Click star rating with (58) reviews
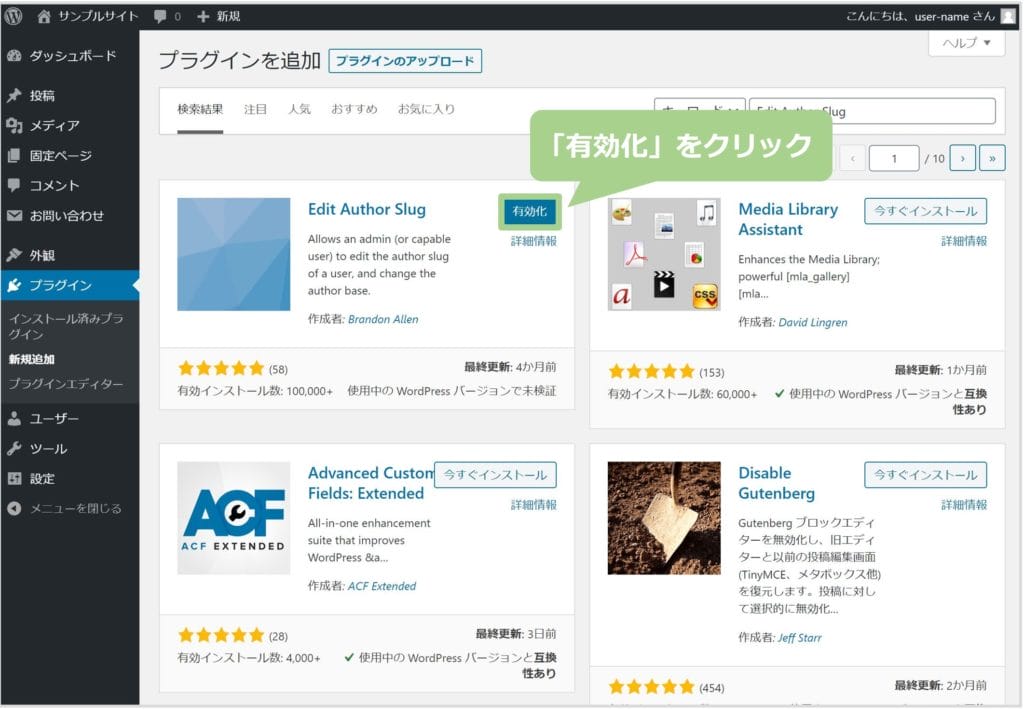1024x709 pixels. coord(221,369)
